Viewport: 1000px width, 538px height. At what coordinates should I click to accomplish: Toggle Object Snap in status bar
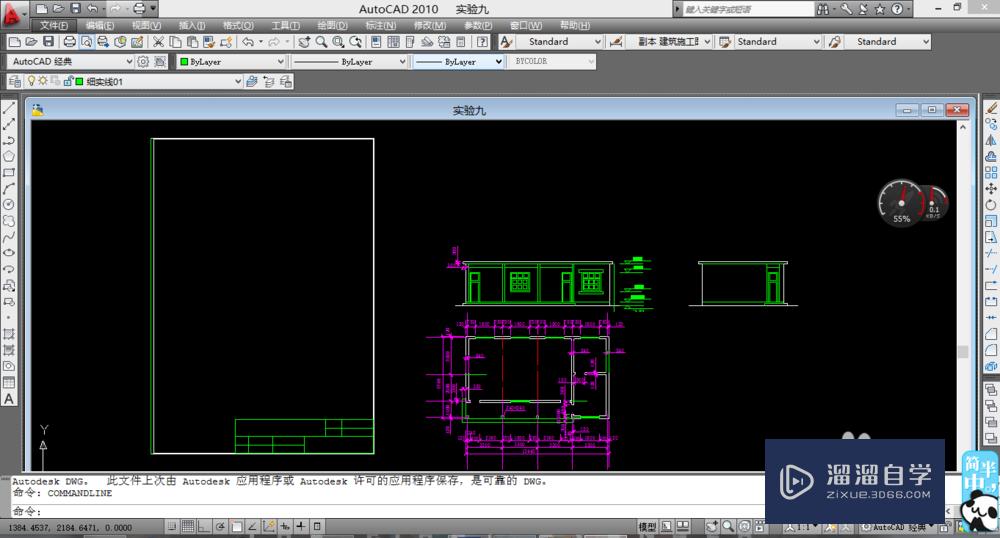[237, 527]
